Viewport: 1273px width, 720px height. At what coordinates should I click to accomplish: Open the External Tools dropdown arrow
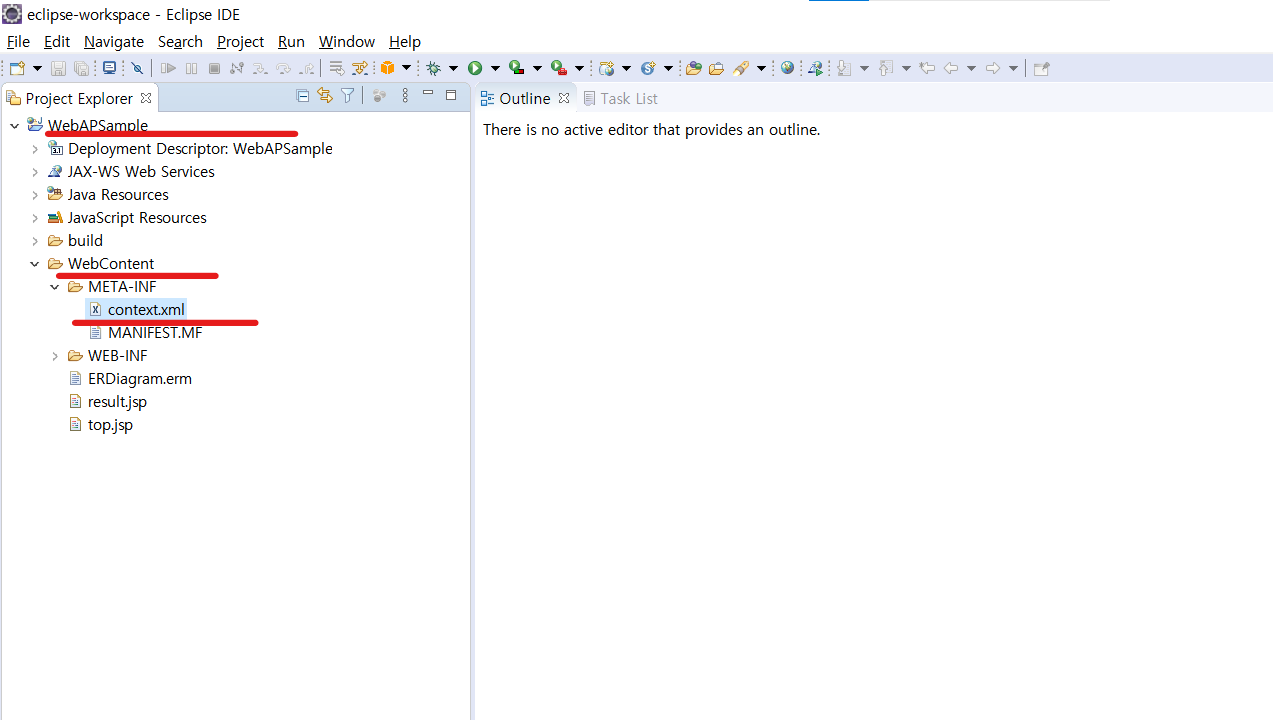coord(579,68)
